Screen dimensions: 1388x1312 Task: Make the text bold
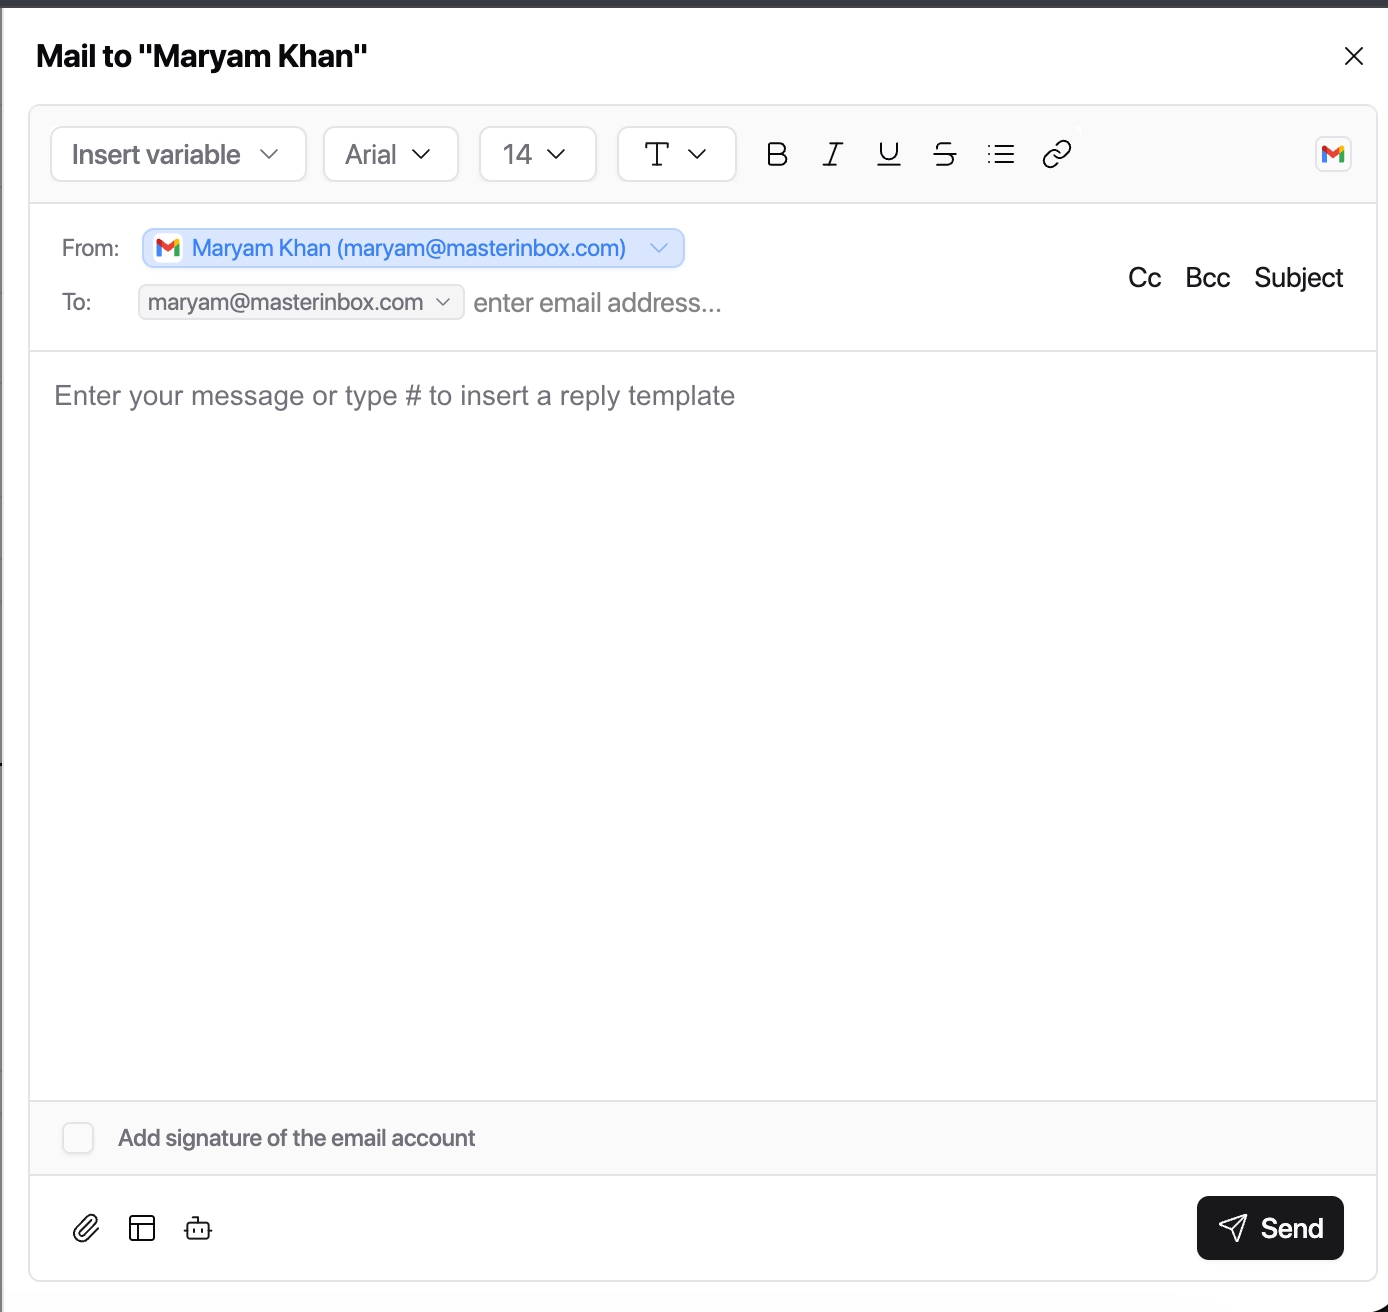coord(776,153)
